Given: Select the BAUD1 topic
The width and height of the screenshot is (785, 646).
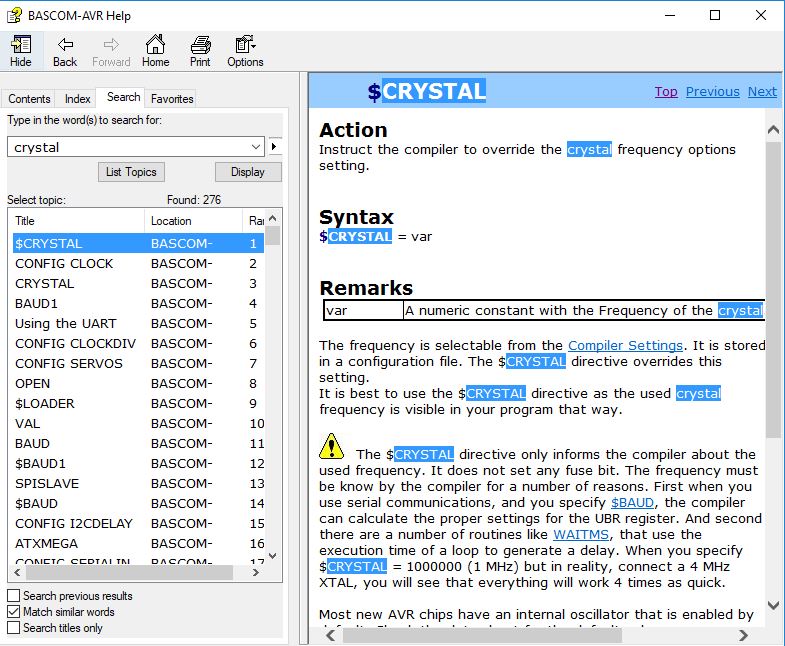Looking at the screenshot, I should tap(137, 303).
